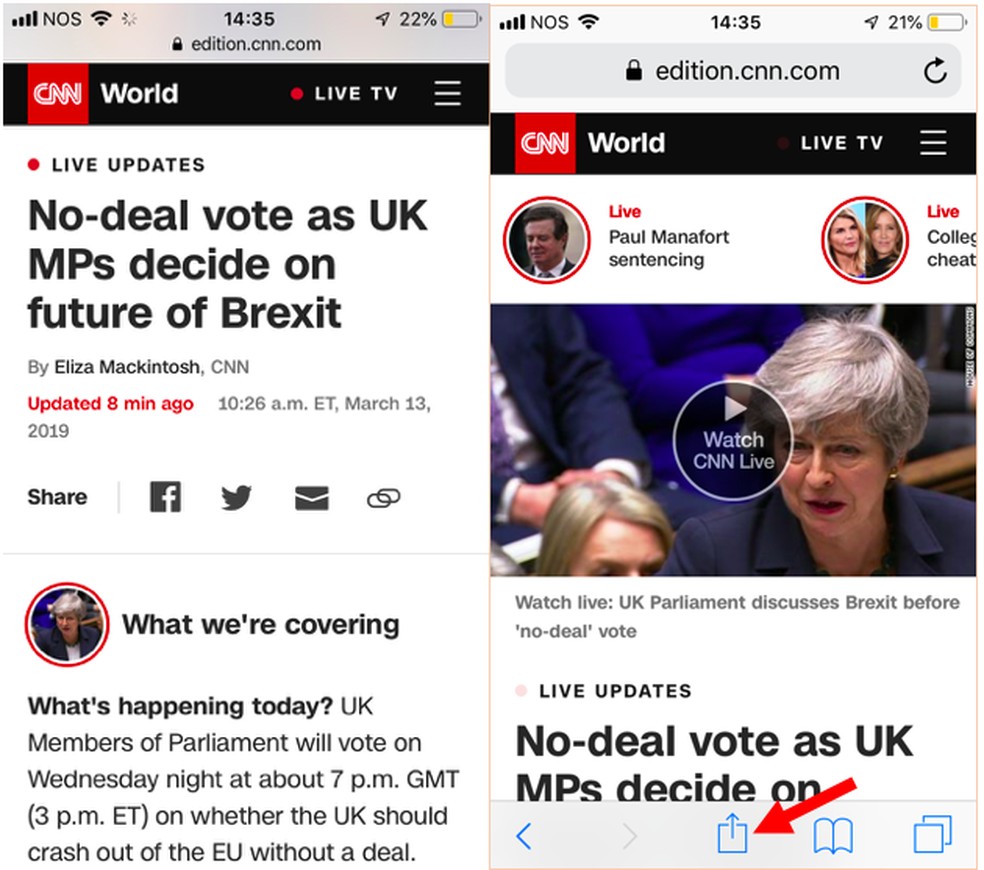Open author Eliza Mackintosh link
This screenshot has height=870, width=984.
click(128, 367)
